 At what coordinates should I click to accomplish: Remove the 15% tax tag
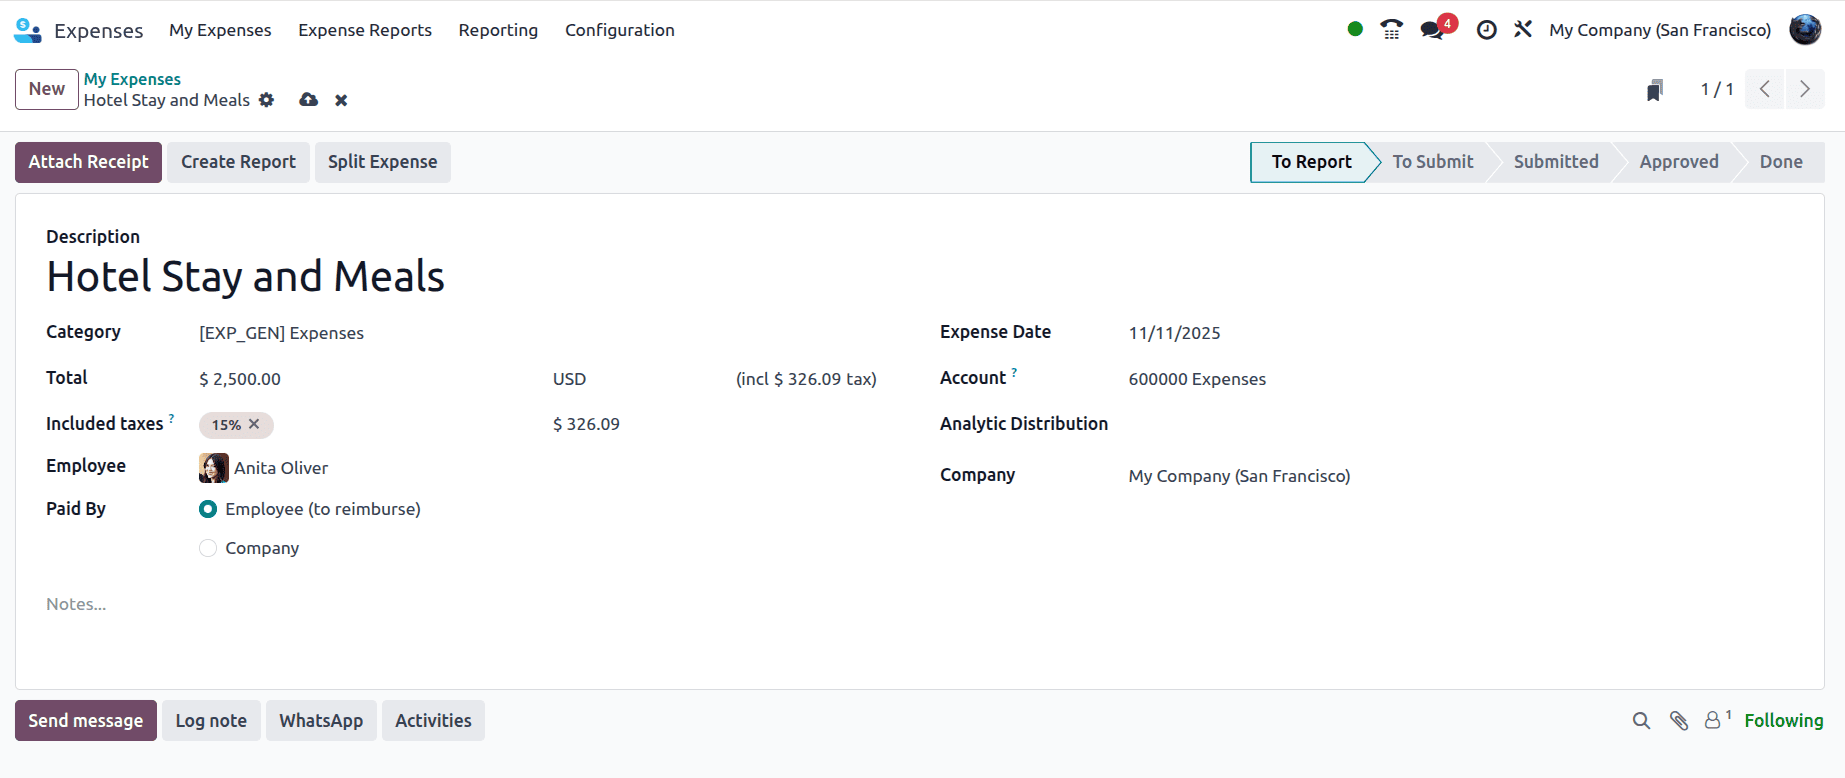(254, 424)
